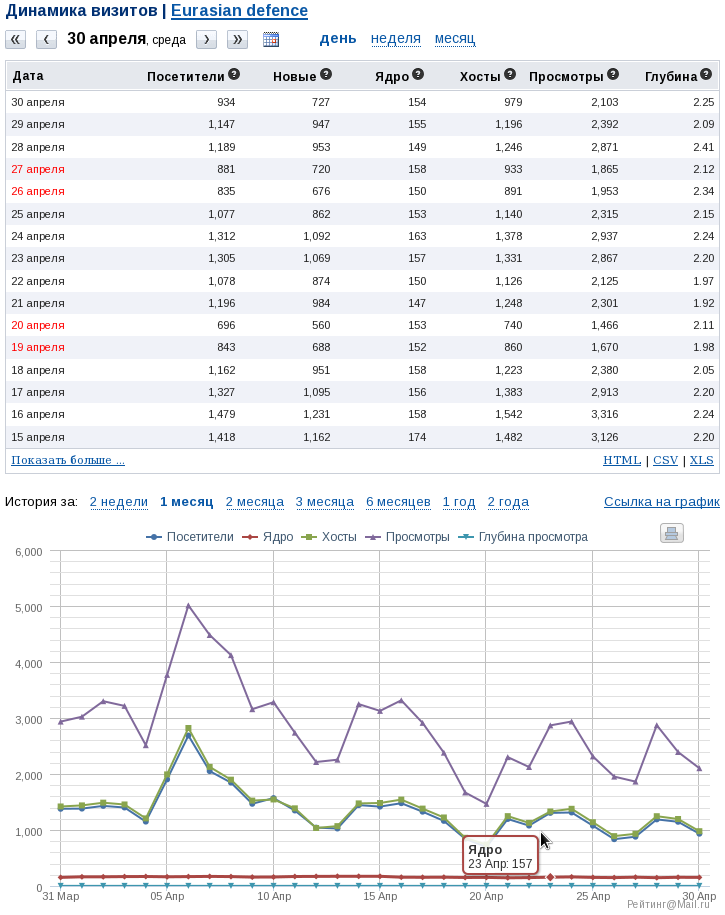
Task: Select 2 недели history range
Action: (119, 502)
